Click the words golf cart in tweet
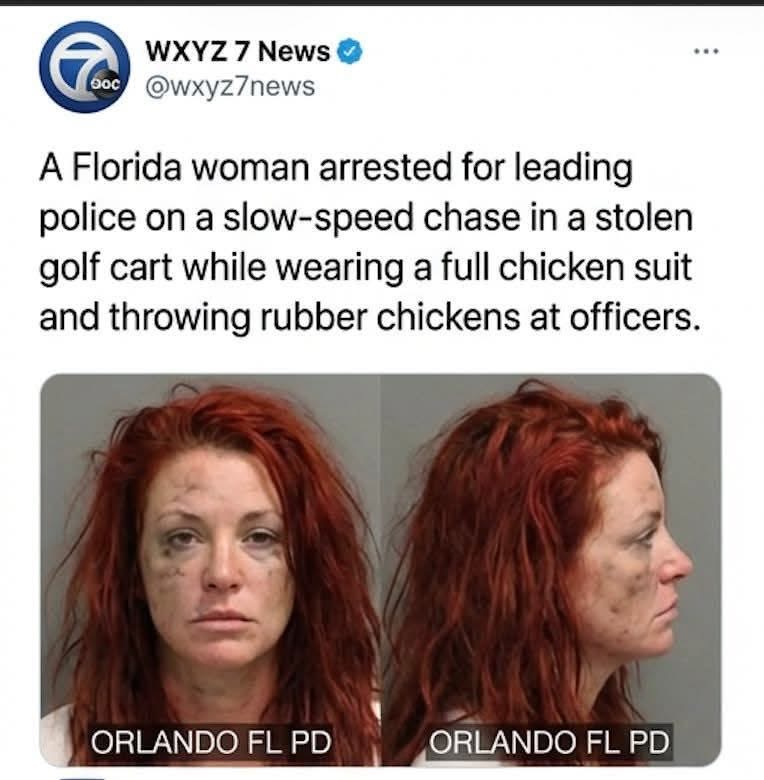 coord(105,269)
